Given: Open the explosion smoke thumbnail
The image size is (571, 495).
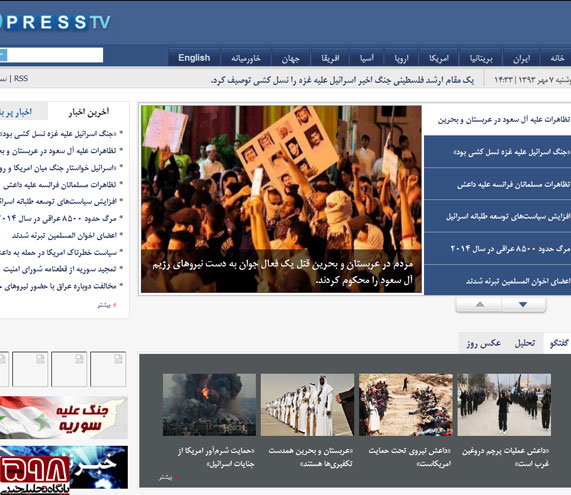Looking at the screenshot, I should [x=209, y=405].
